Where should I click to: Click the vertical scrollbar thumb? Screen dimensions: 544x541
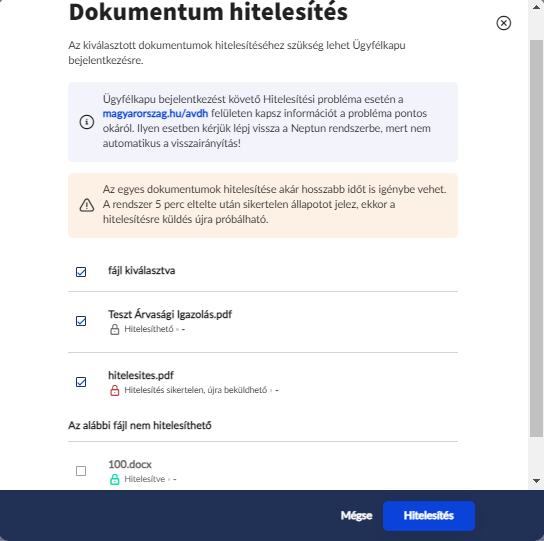pyautogui.click(x=536, y=238)
